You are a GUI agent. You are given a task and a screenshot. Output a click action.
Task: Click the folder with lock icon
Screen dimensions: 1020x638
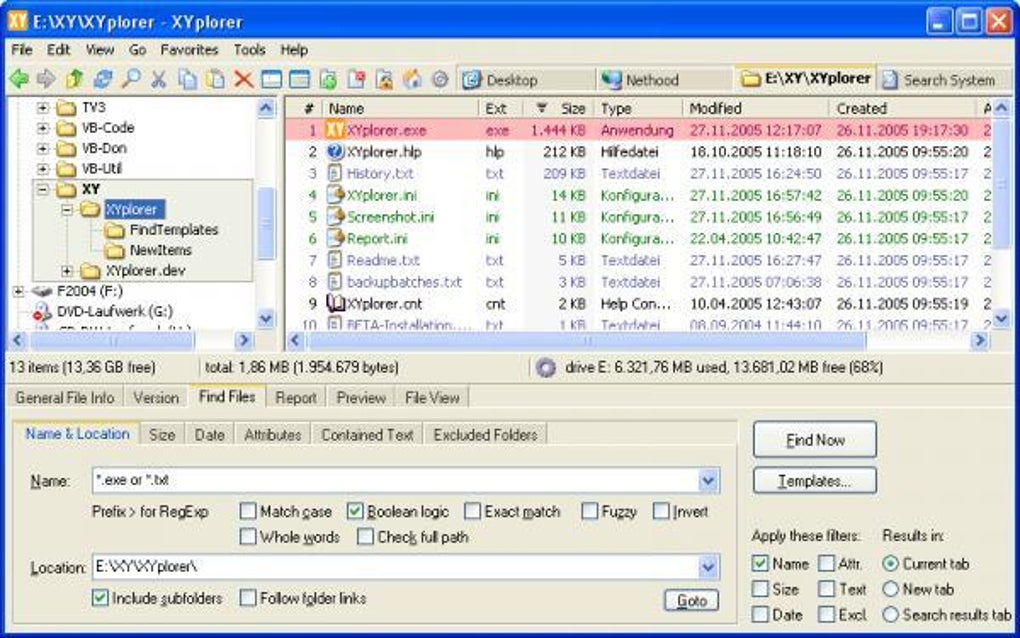384,79
